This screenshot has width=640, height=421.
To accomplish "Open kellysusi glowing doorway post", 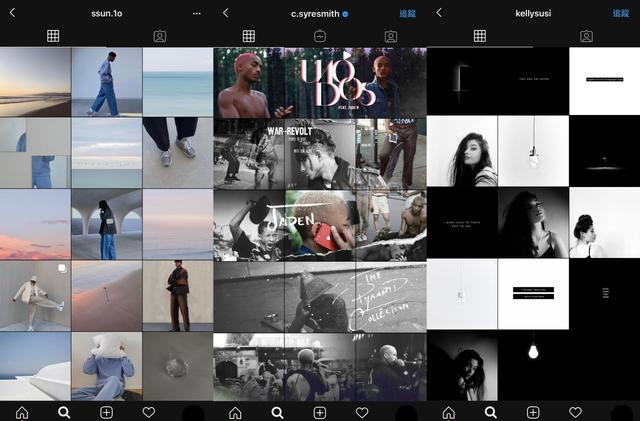I will (x=462, y=81).
